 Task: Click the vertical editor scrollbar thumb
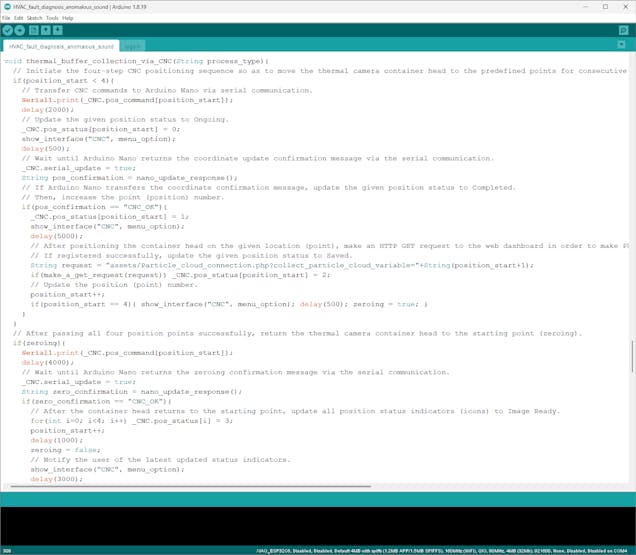click(632, 356)
